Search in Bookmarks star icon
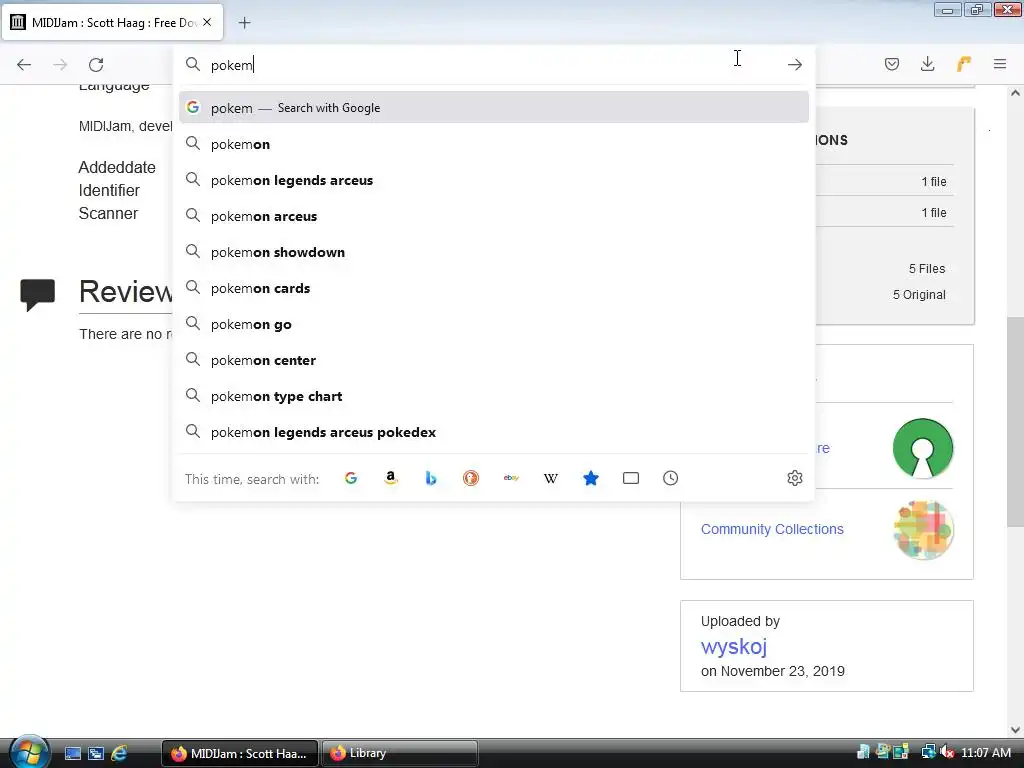The width and height of the screenshot is (1024, 768). click(x=591, y=478)
